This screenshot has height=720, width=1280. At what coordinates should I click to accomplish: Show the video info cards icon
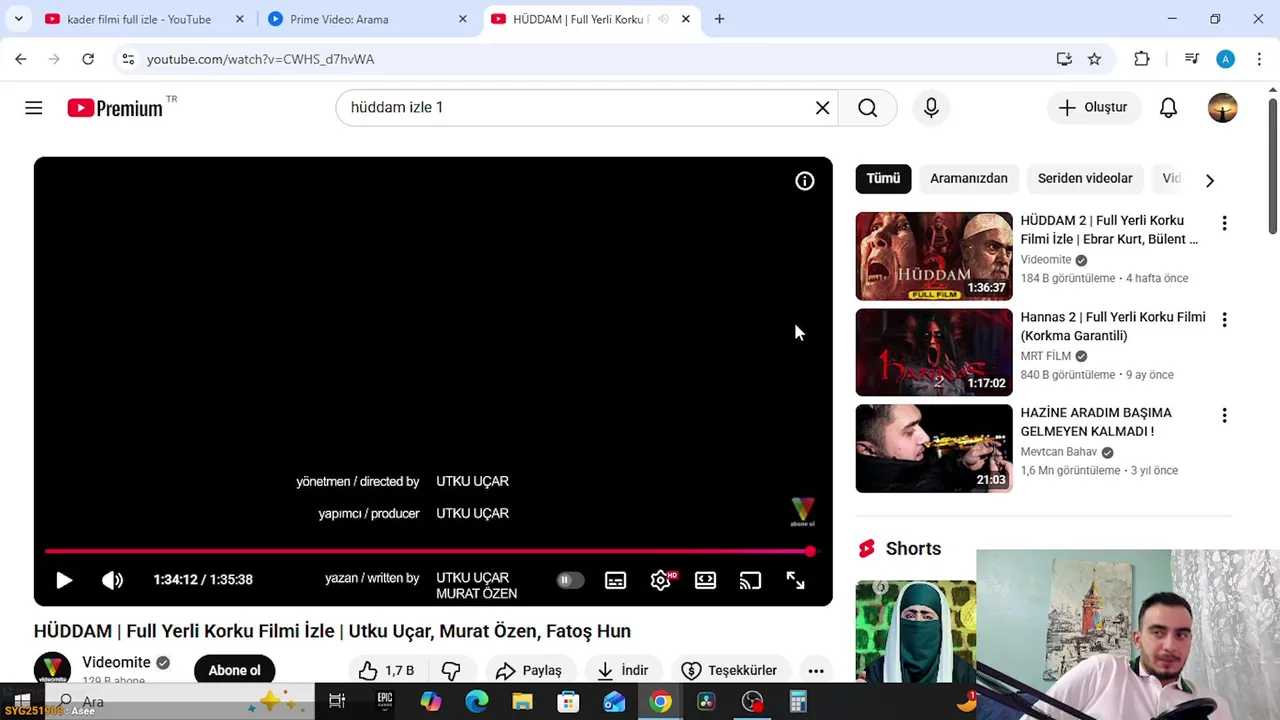click(x=804, y=181)
